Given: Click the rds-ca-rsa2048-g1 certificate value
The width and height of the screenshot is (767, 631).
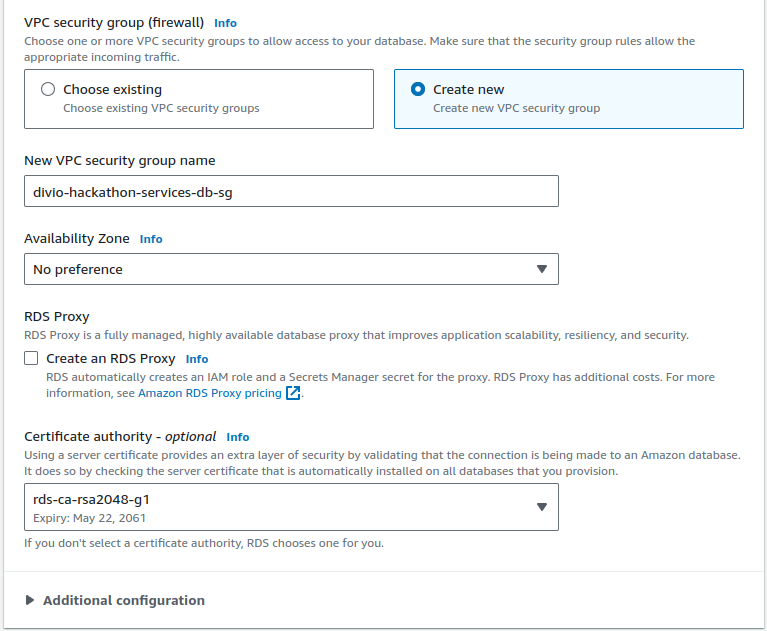Looking at the screenshot, I should click(92, 499).
